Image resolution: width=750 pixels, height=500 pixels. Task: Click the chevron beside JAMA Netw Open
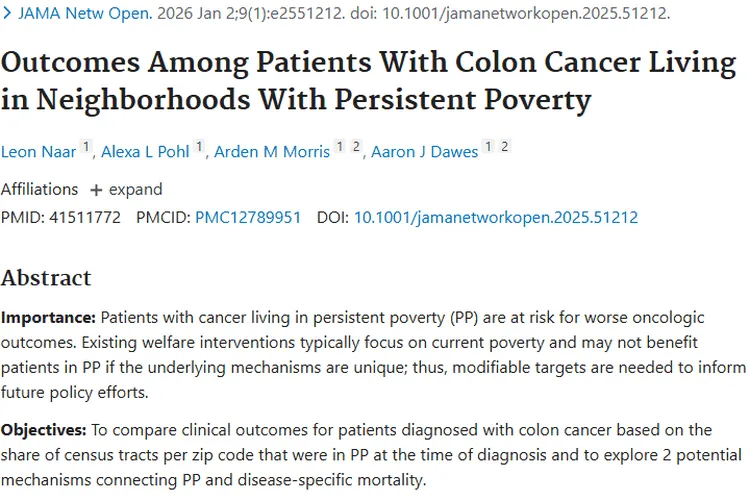pos(6,15)
